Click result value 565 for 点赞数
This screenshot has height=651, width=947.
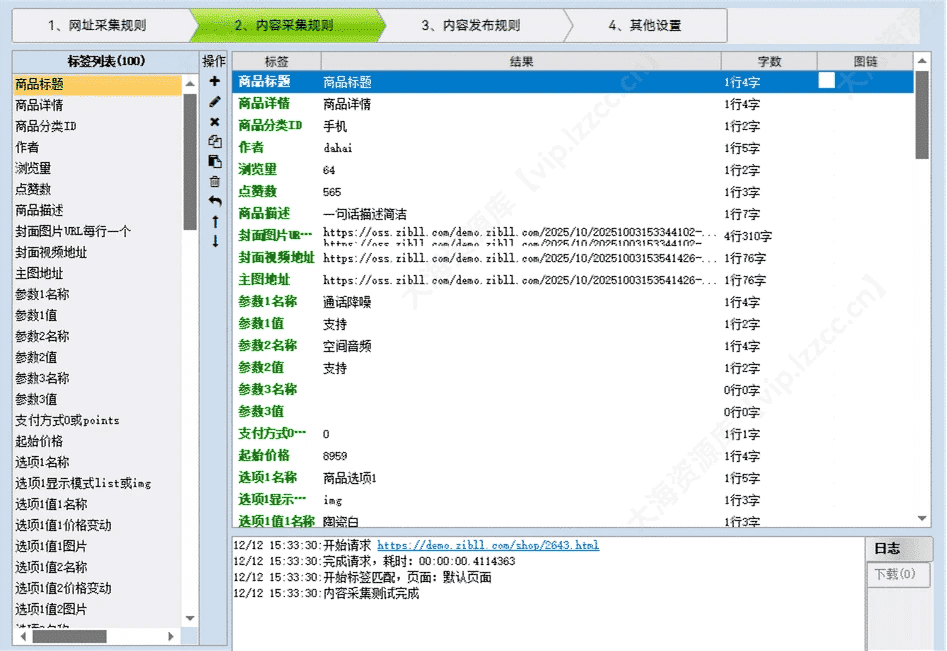332,192
